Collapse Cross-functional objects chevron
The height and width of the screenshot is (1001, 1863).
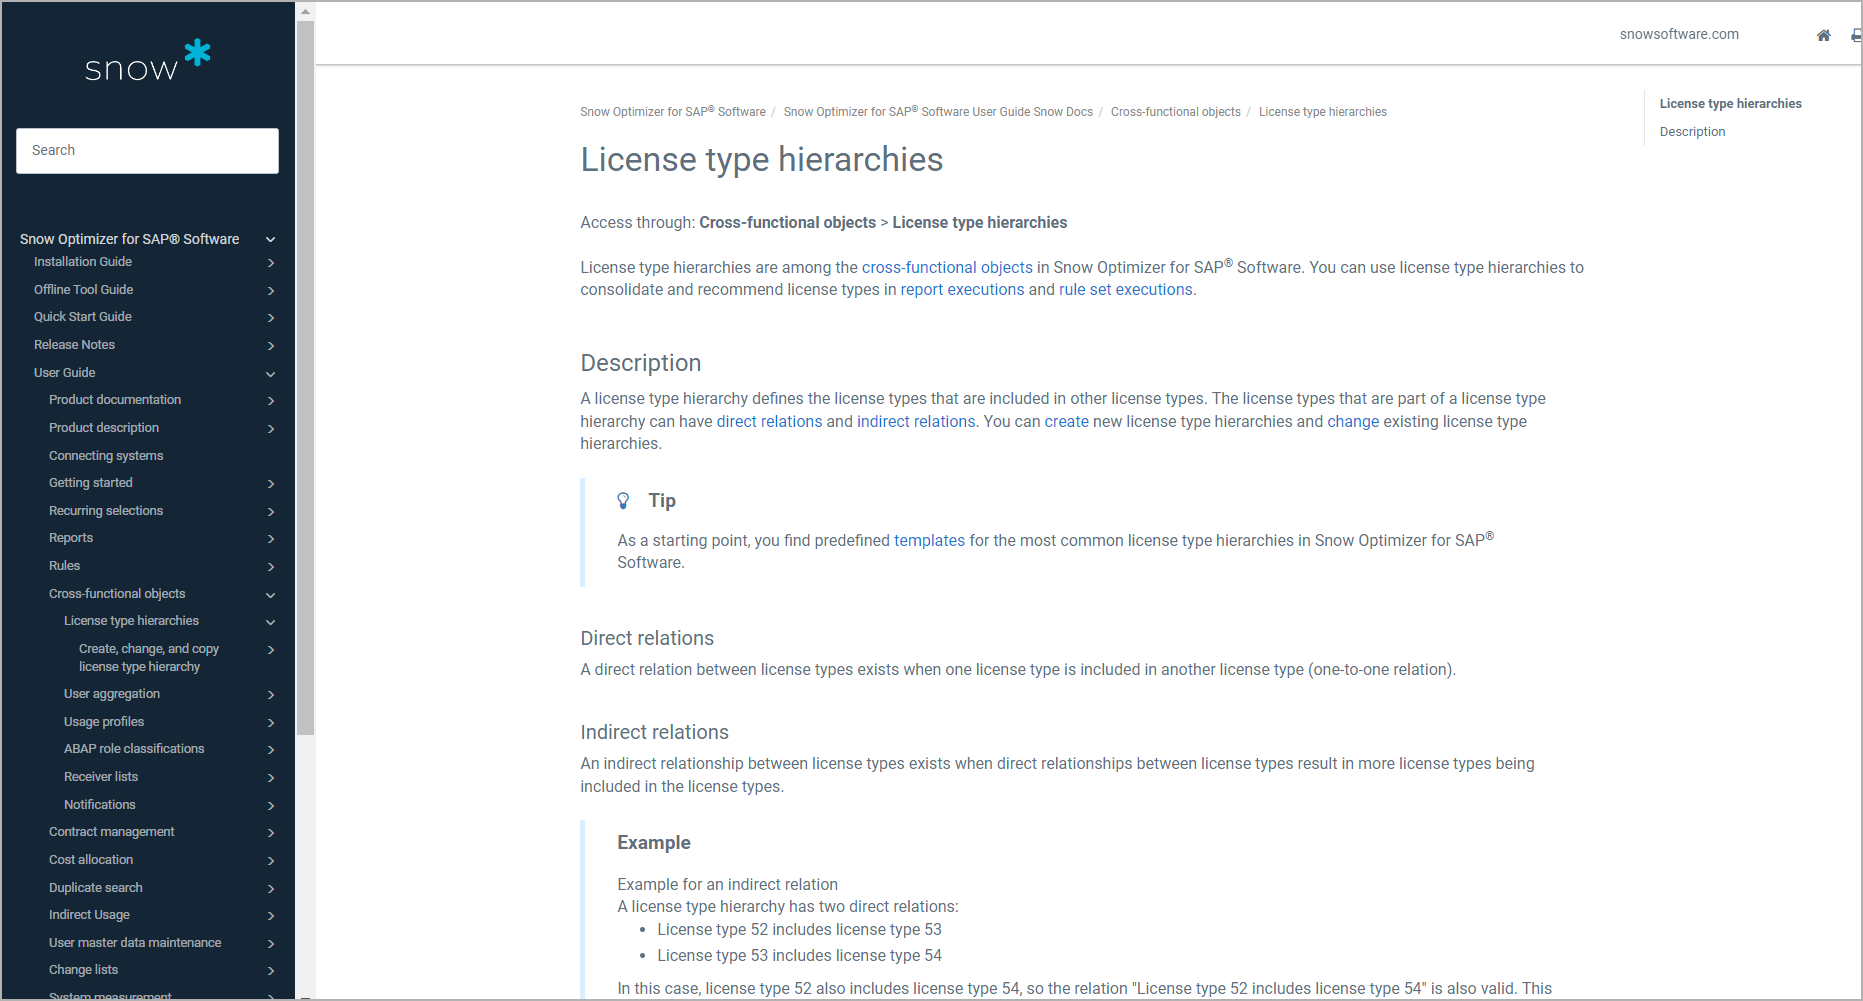(x=270, y=595)
